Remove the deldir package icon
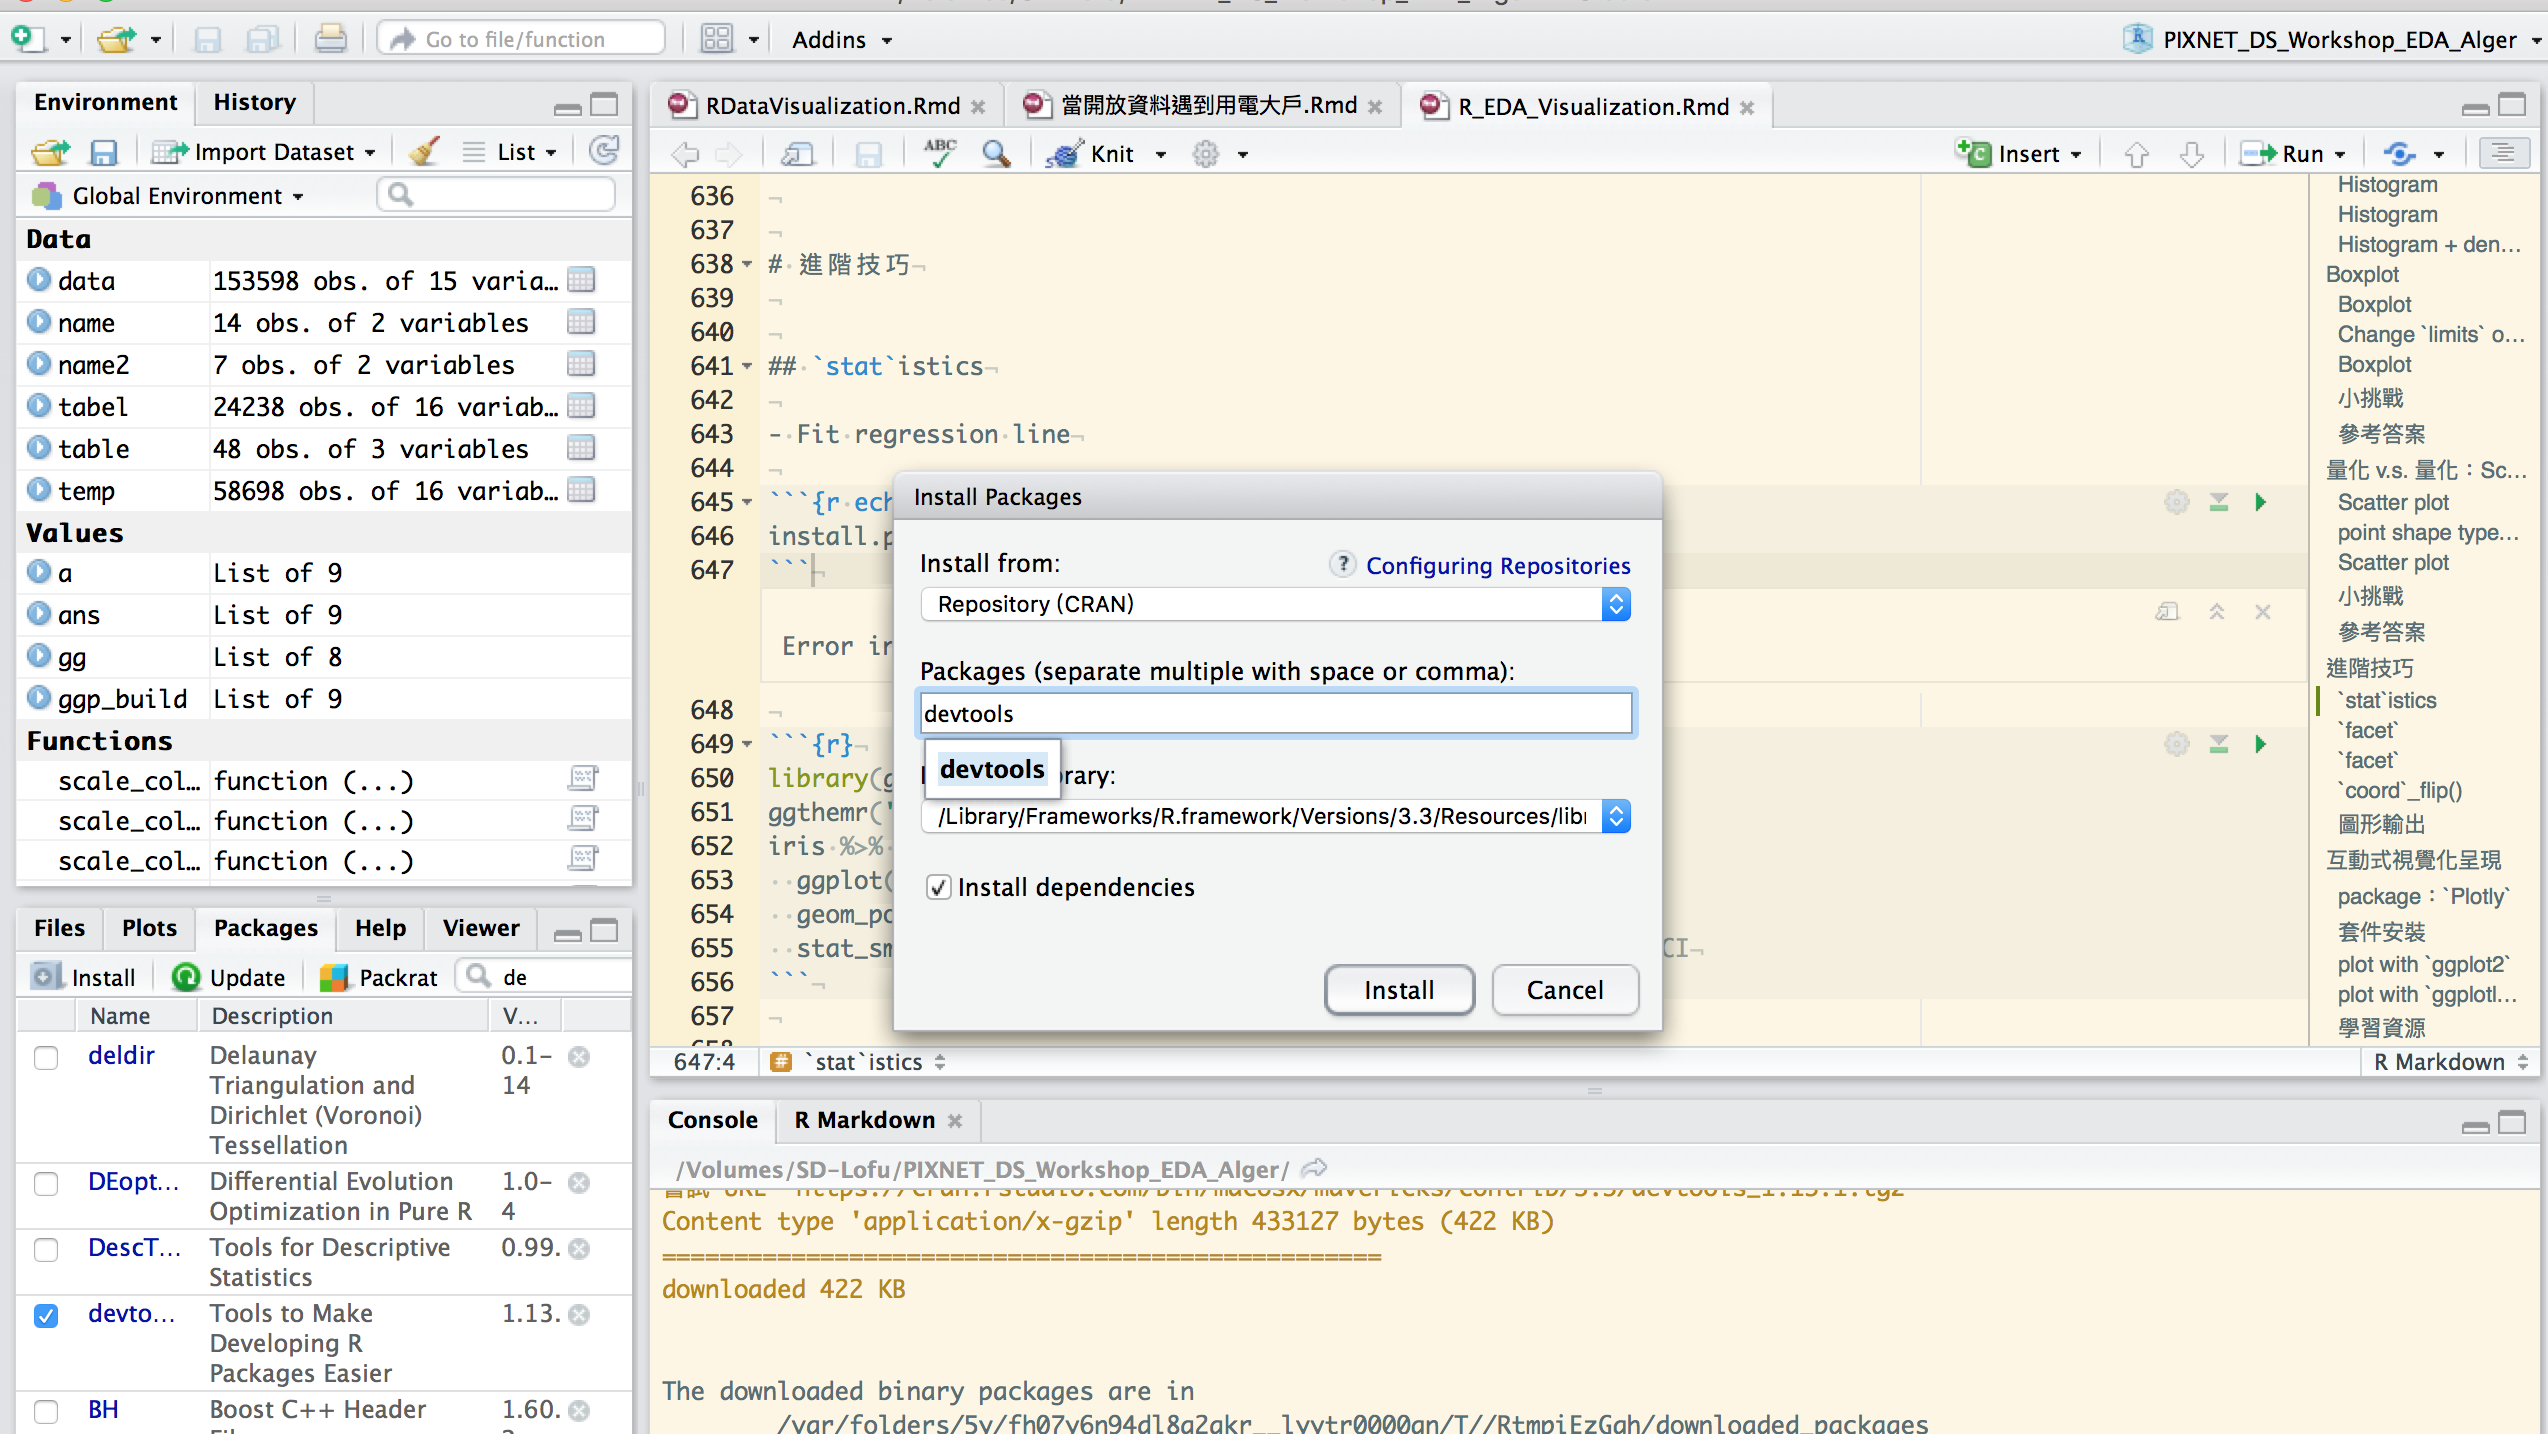 [579, 1056]
